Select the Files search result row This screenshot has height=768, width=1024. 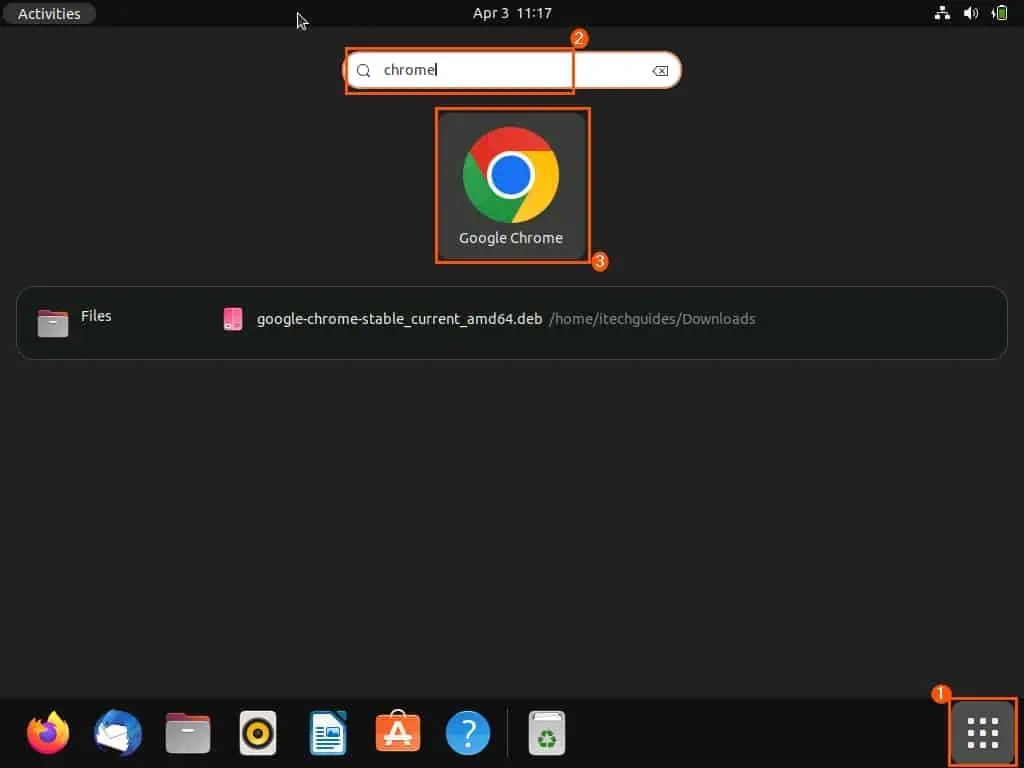(x=96, y=318)
